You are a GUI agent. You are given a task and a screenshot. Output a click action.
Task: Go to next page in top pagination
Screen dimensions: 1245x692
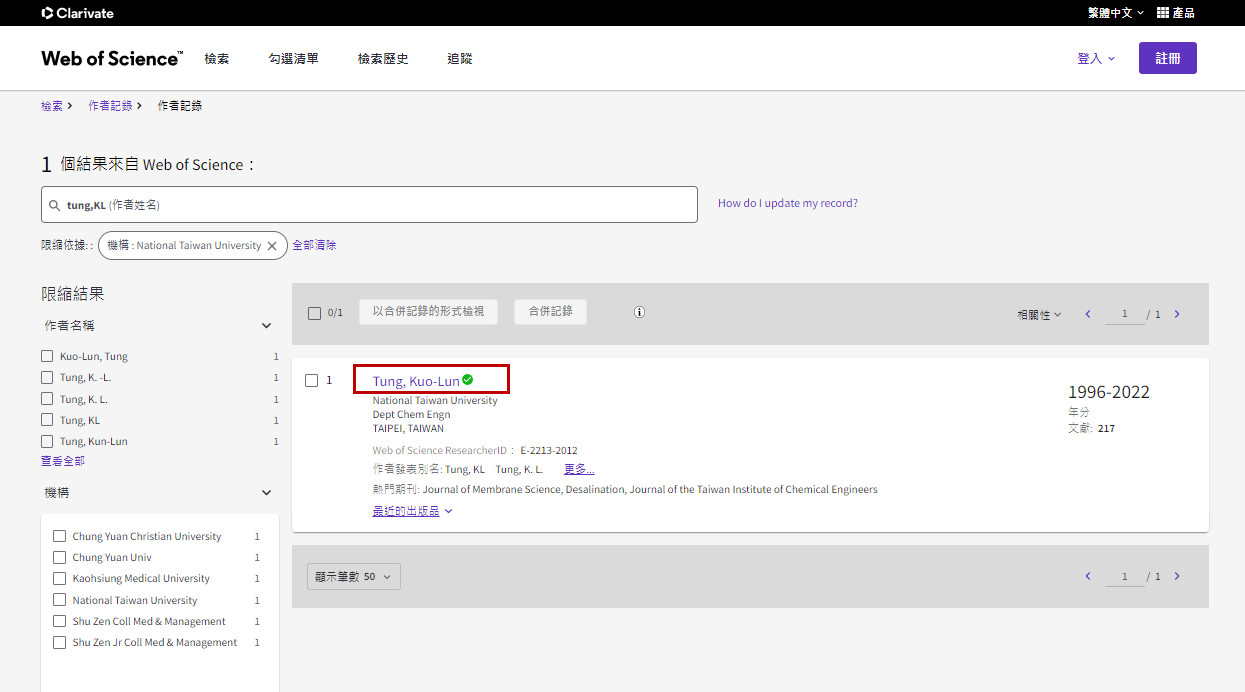coord(1177,314)
